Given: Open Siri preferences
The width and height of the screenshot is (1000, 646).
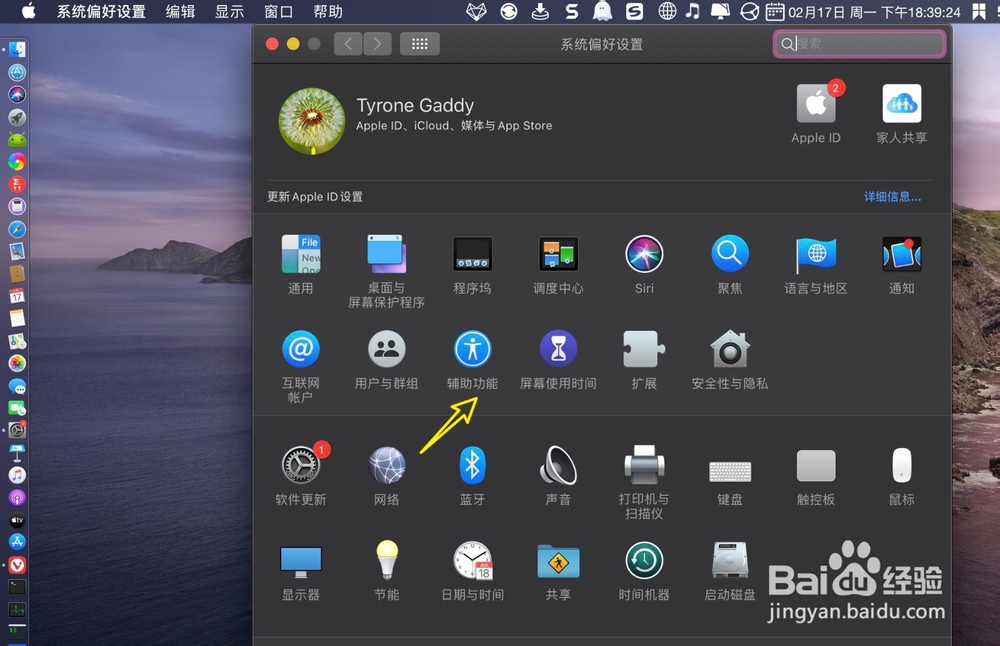Looking at the screenshot, I should 643,255.
